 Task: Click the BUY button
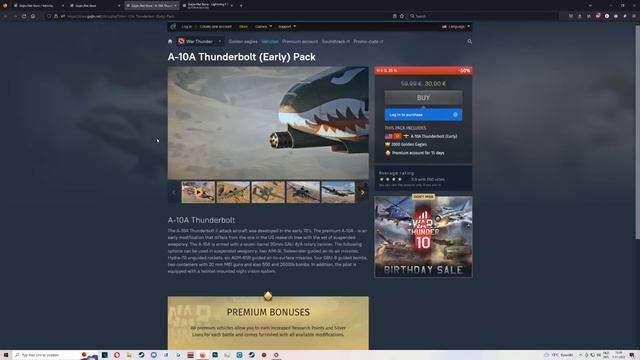tap(423, 98)
